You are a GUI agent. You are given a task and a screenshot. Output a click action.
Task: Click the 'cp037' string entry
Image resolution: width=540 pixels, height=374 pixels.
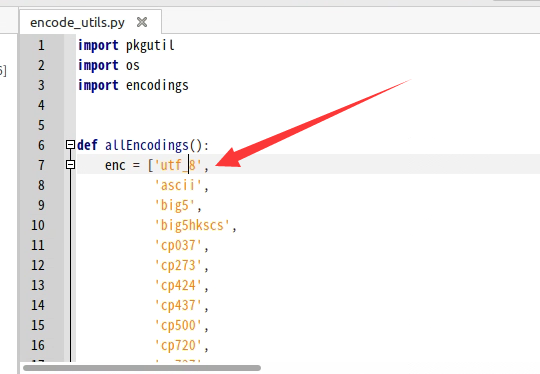pyautogui.click(x=178, y=245)
